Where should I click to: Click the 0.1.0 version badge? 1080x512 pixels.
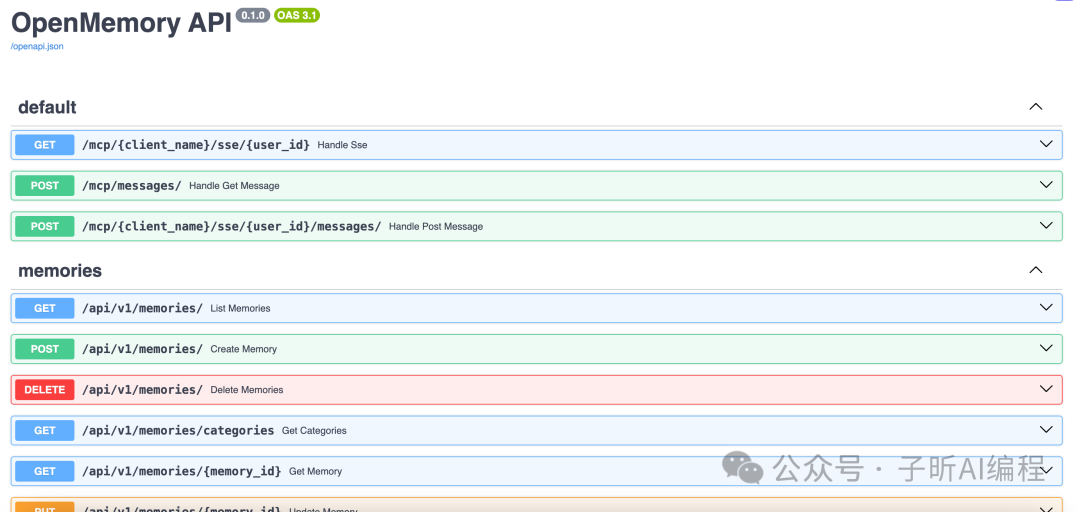click(x=253, y=14)
